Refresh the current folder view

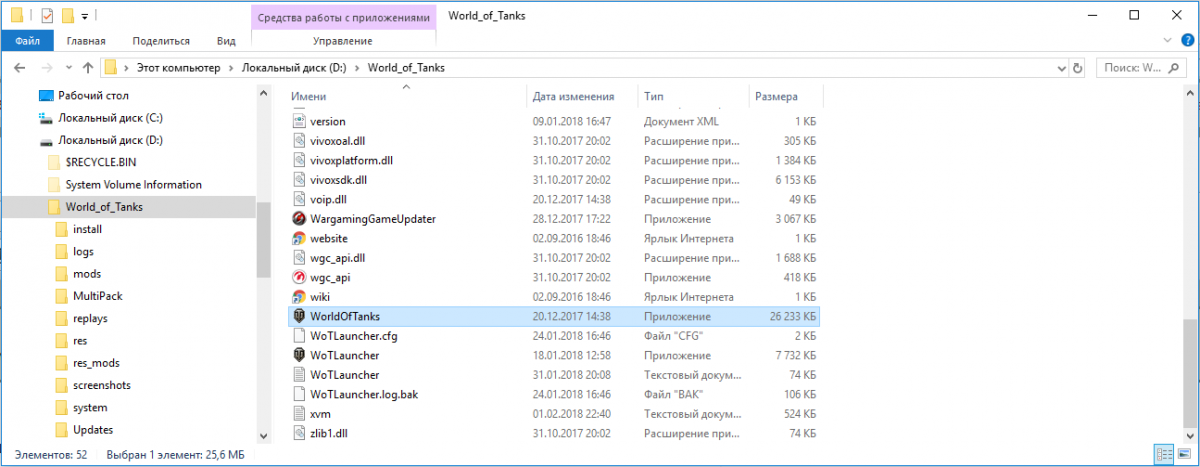(x=1077, y=68)
